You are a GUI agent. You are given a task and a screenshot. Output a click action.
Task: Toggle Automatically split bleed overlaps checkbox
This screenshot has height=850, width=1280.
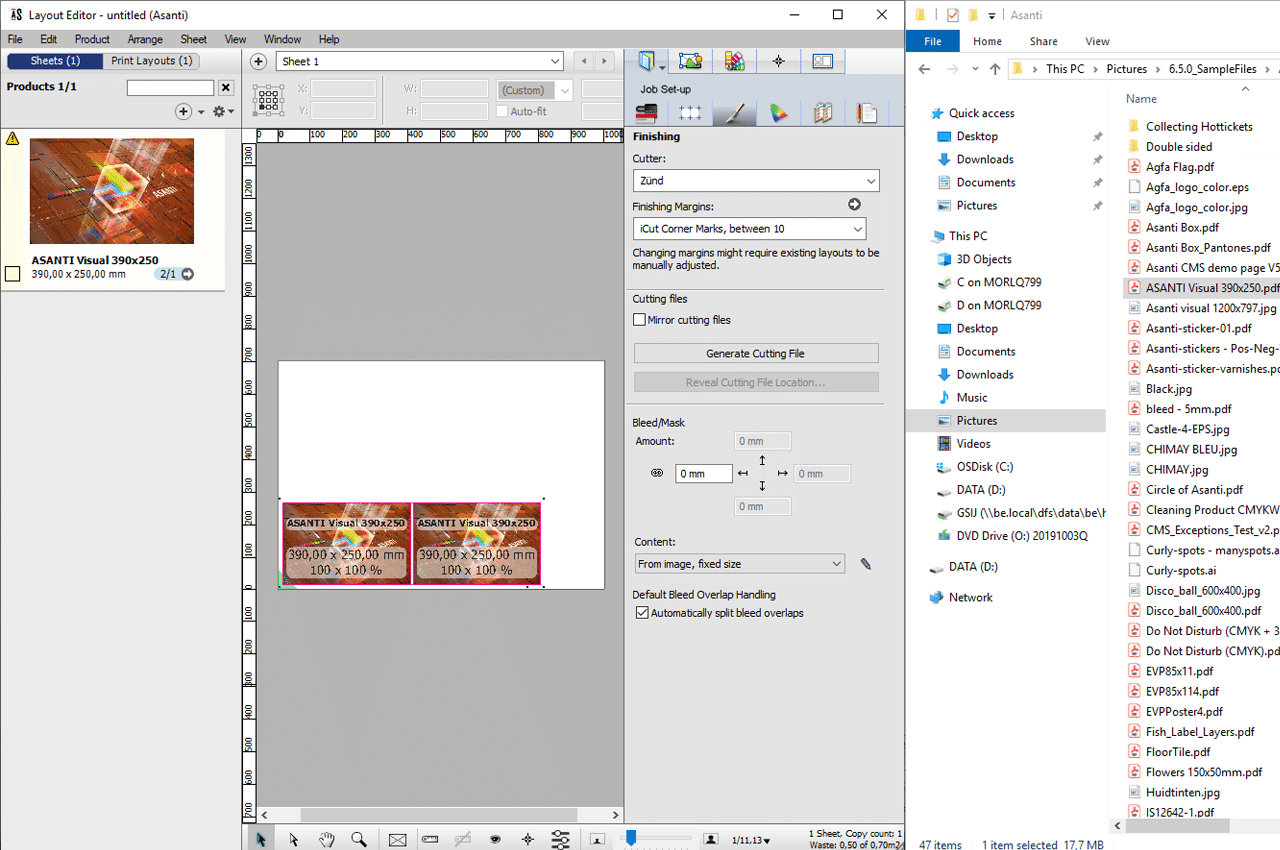[642, 613]
